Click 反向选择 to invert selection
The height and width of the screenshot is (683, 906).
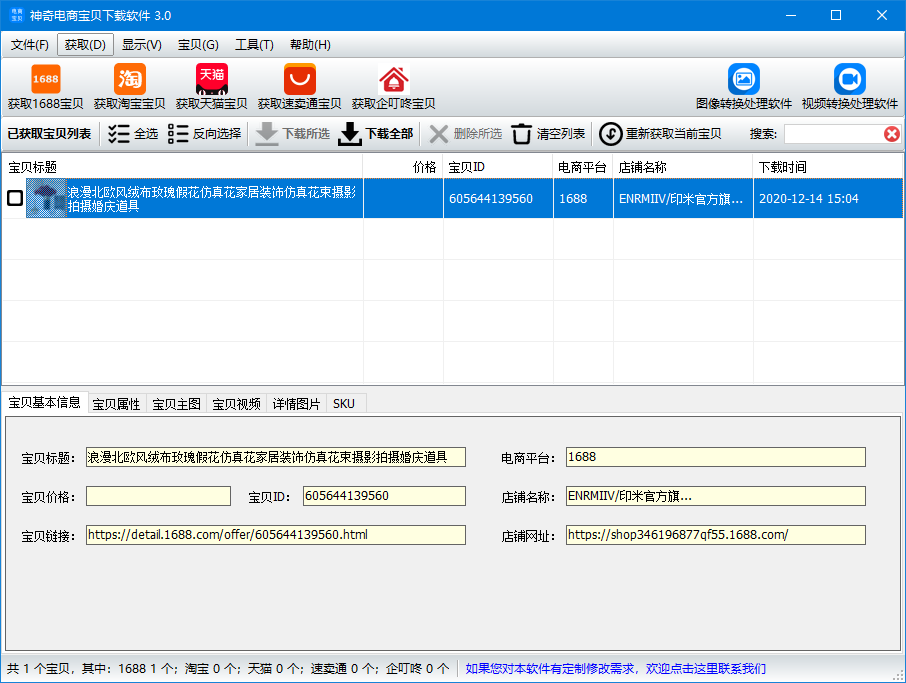[203, 134]
